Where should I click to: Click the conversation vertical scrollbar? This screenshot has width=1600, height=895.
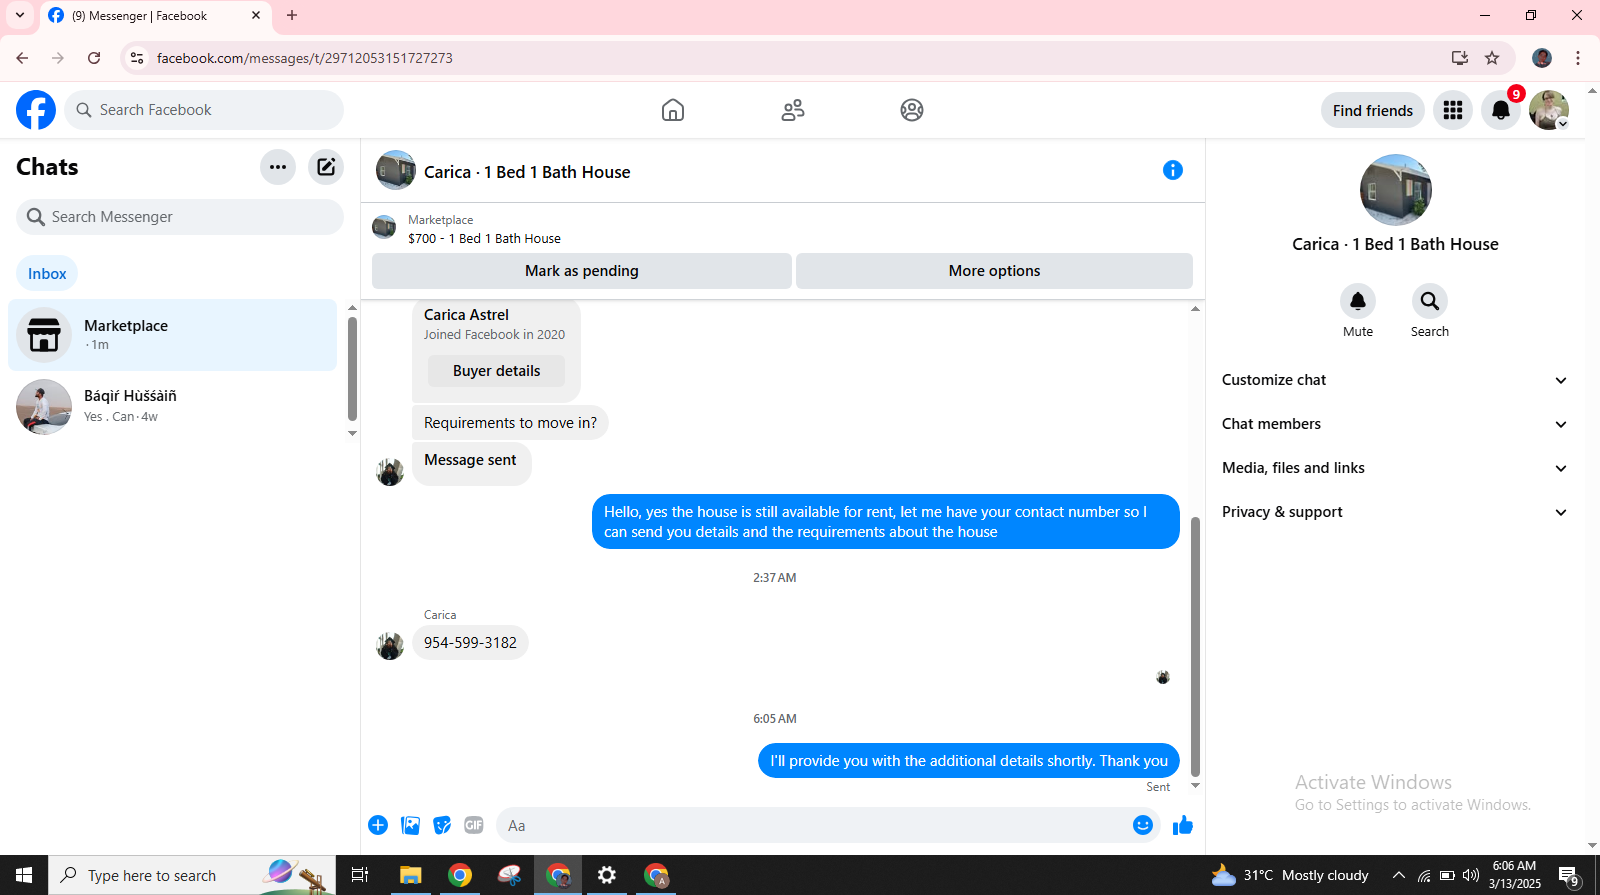click(1195, 646)
